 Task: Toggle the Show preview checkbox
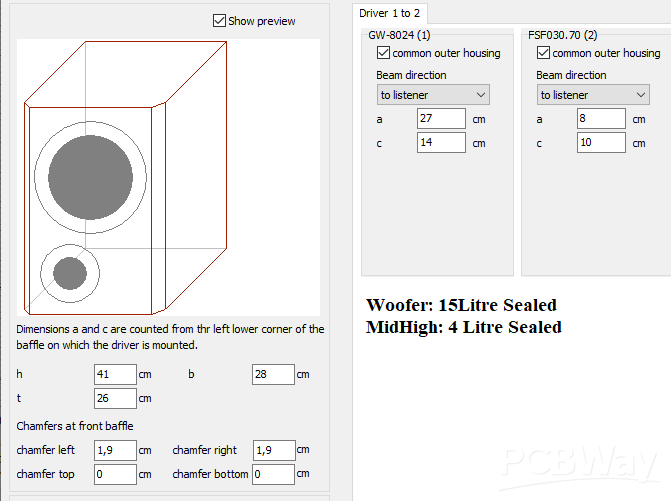tap(220, 21)
